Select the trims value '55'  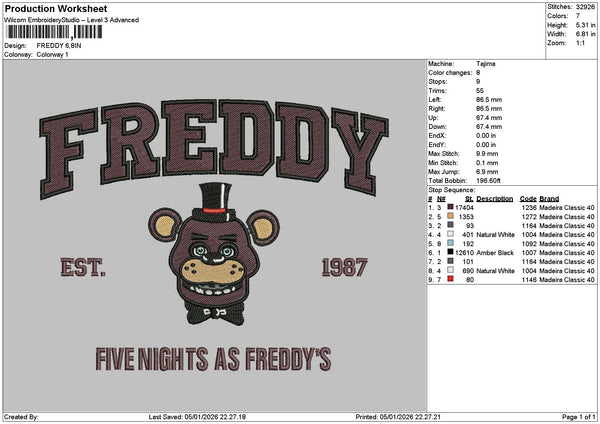480,91
